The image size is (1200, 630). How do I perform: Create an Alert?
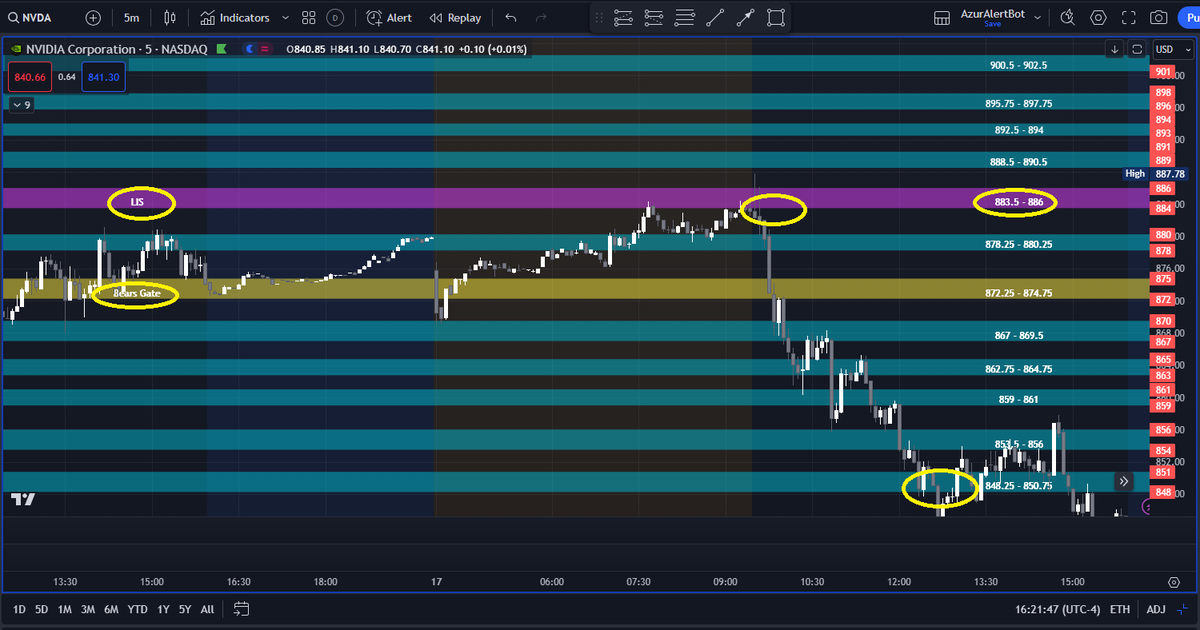click(389, 17)
